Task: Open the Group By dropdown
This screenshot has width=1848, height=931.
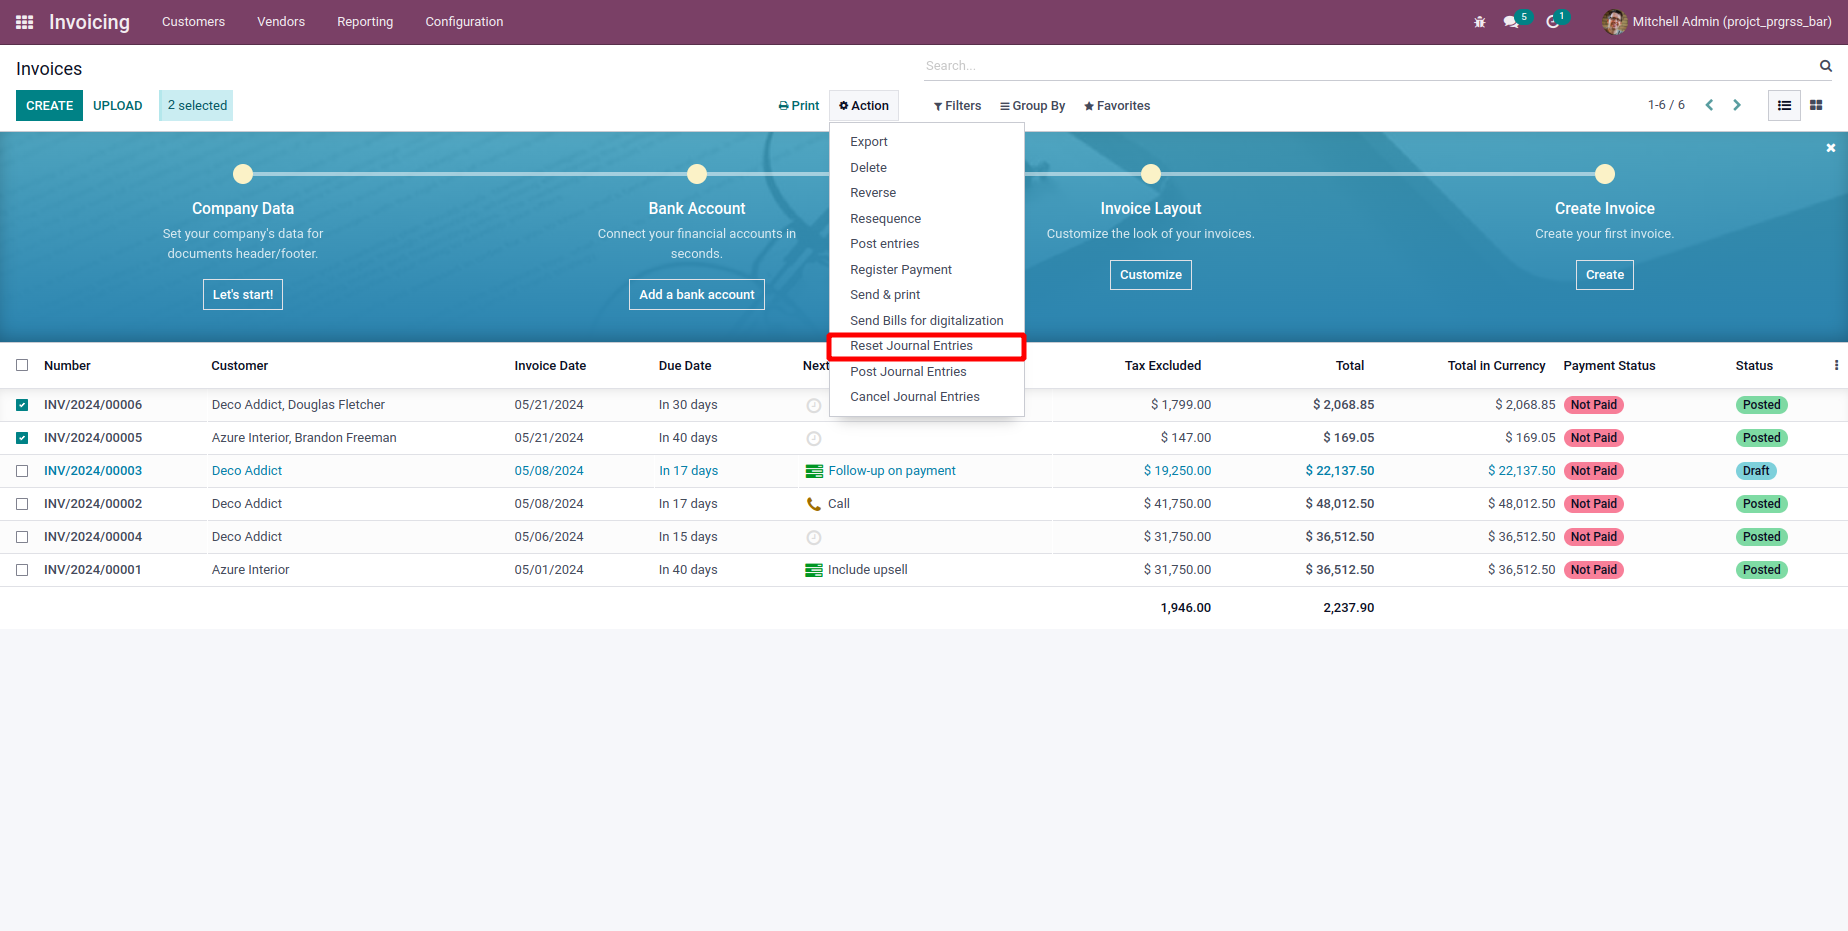Action: click(1033, 106)
